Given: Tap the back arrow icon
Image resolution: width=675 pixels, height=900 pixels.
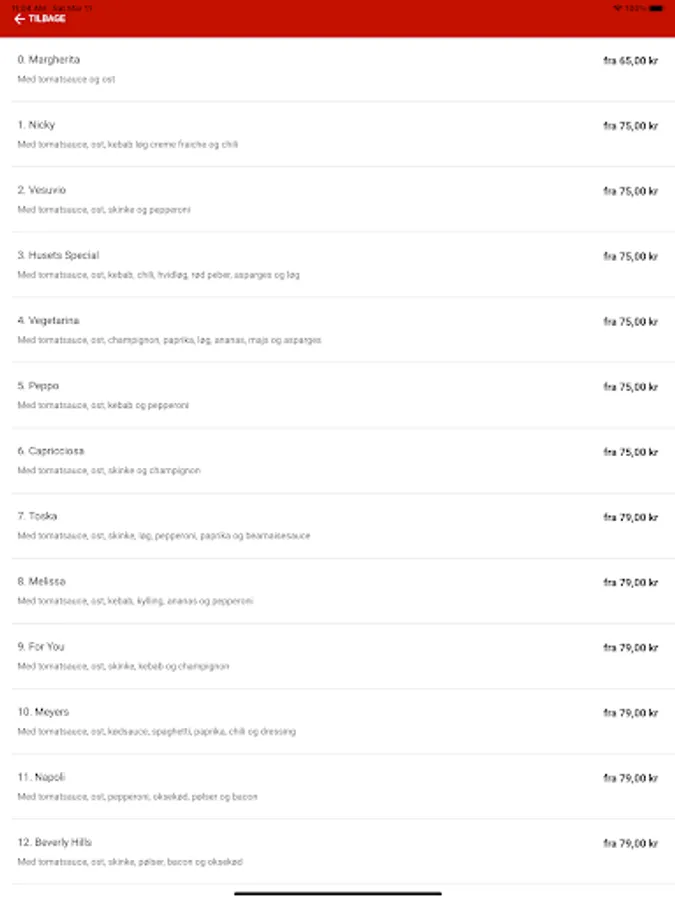Looking at the screenshot, I should point(19,19).
